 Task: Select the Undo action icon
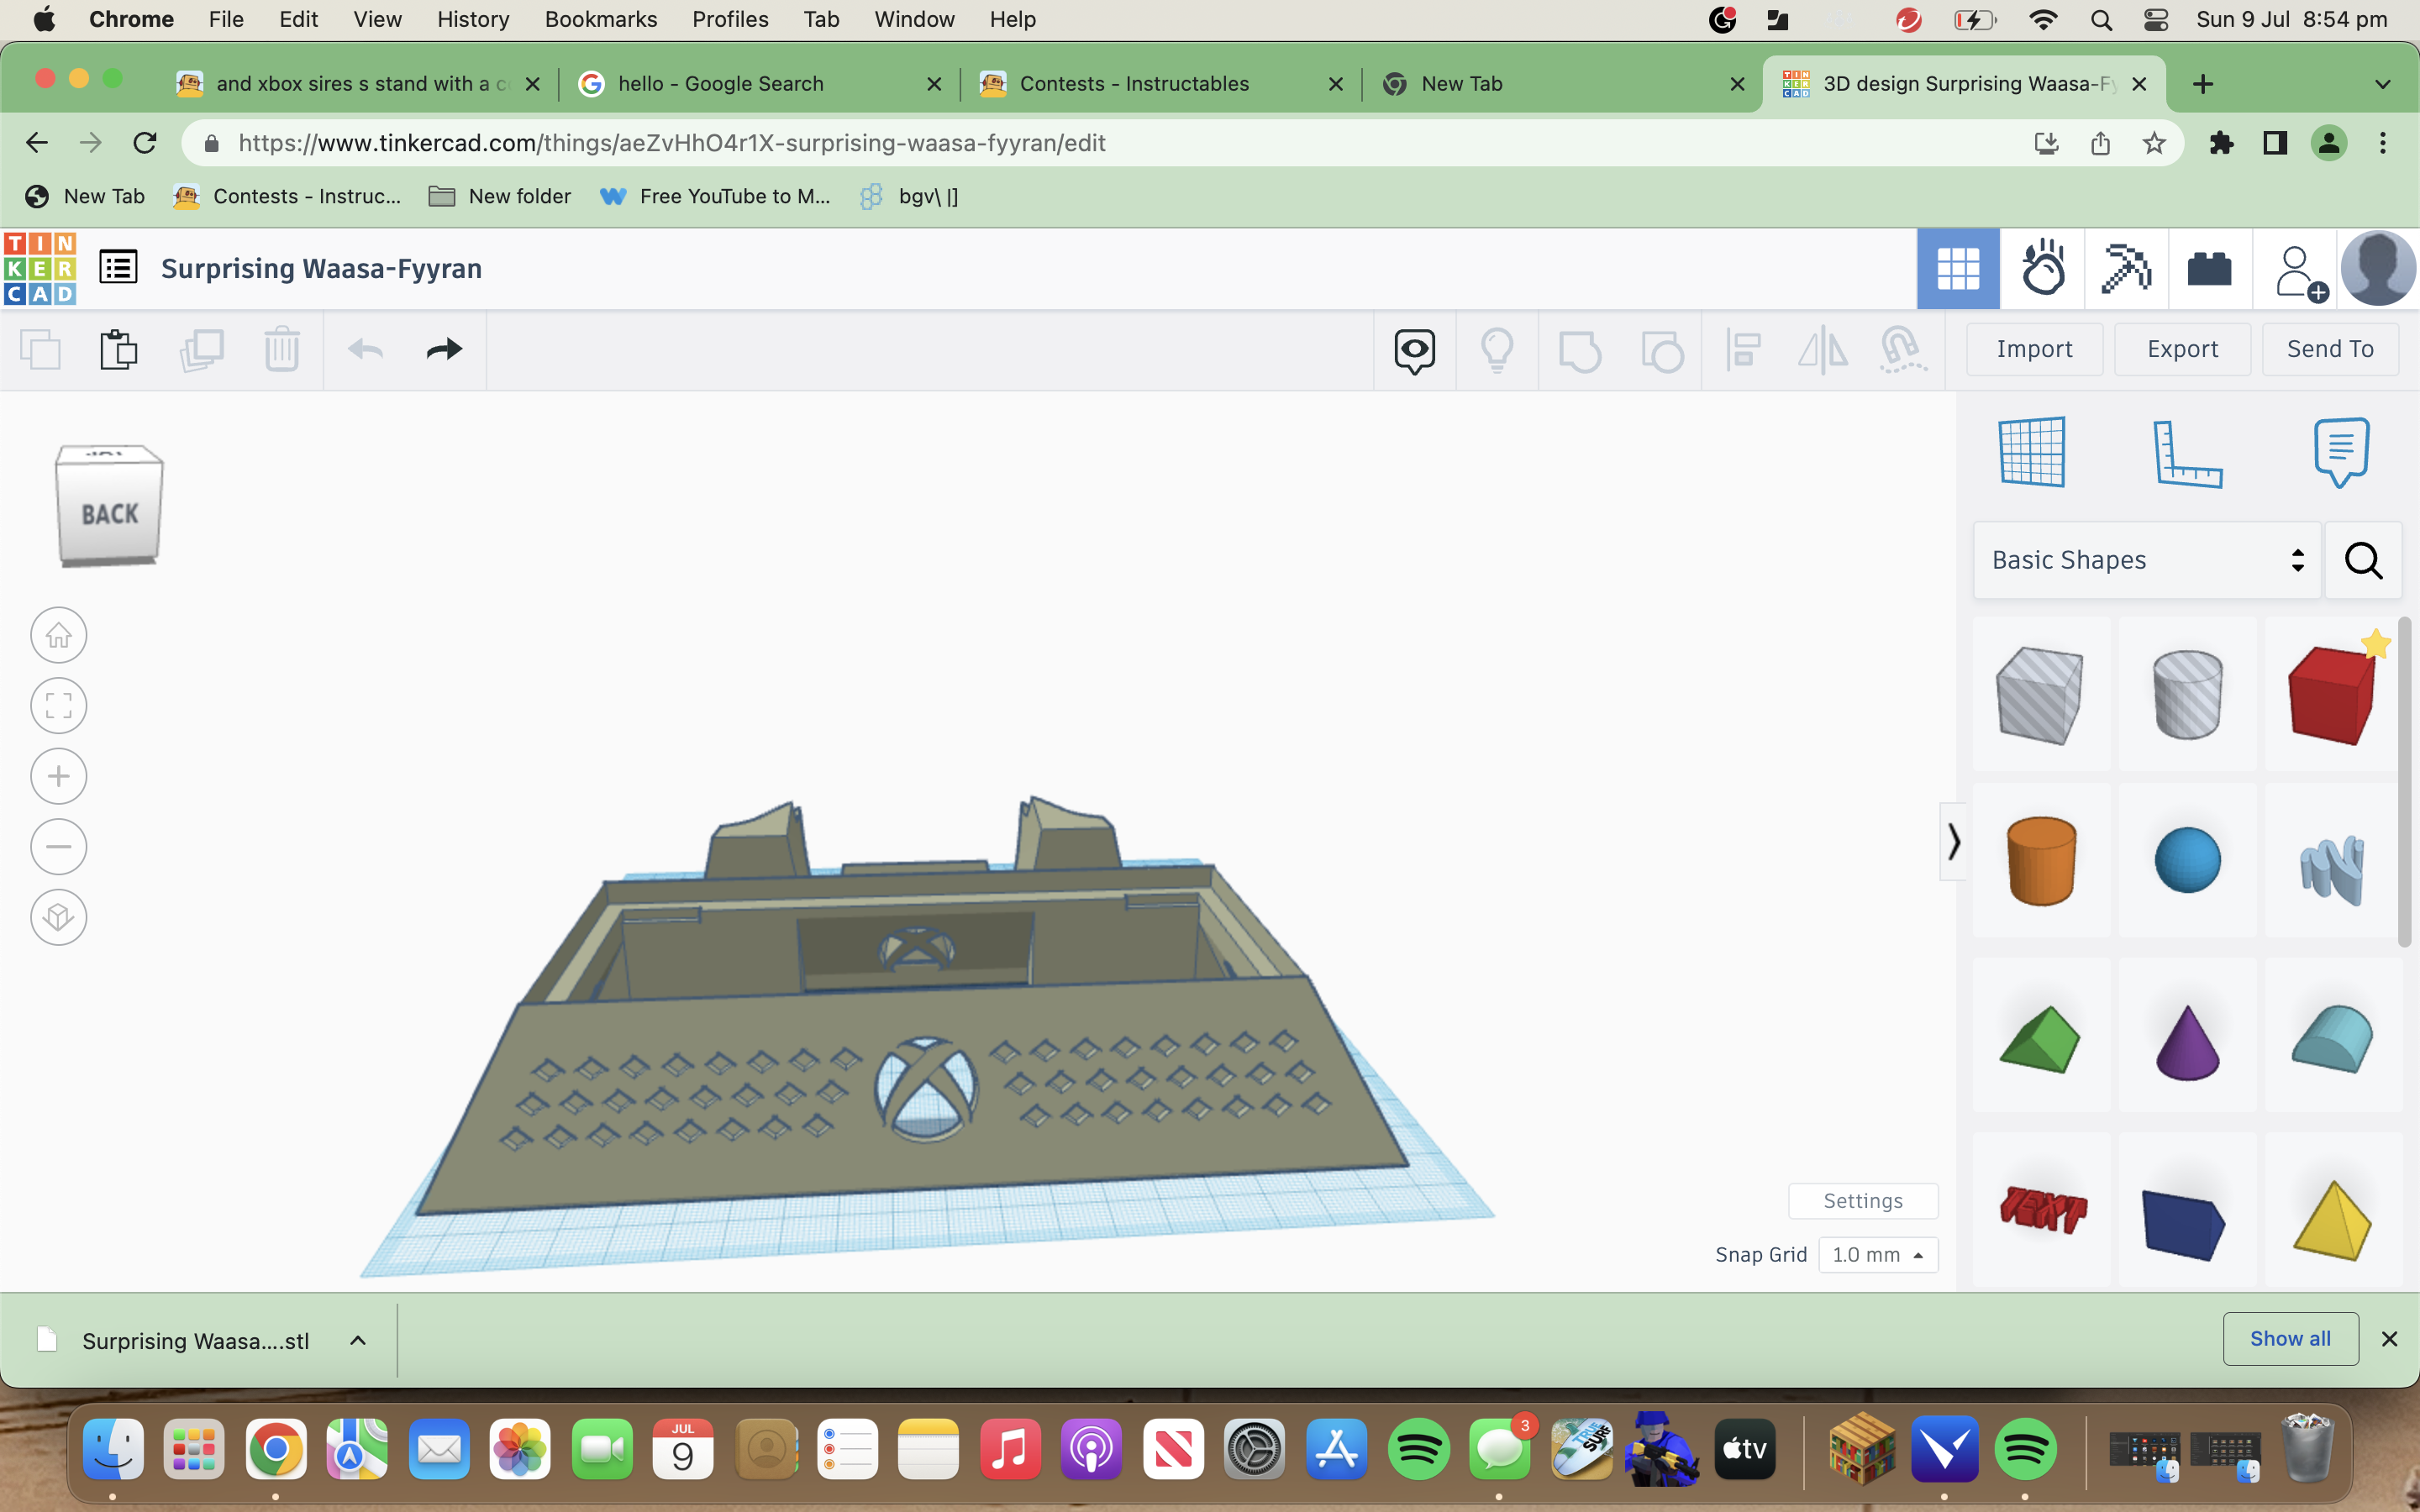click(364, 349)
